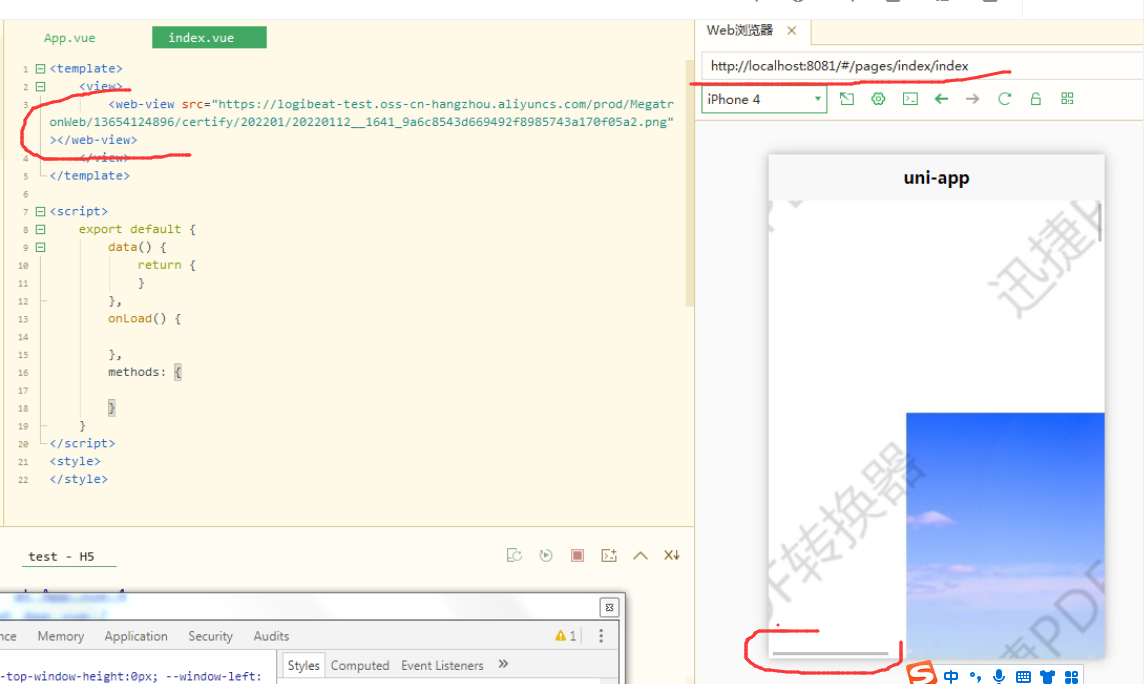Click the horizontal scrollbar in phone preview
The image size is (1144, 684).
click(830, 653)
